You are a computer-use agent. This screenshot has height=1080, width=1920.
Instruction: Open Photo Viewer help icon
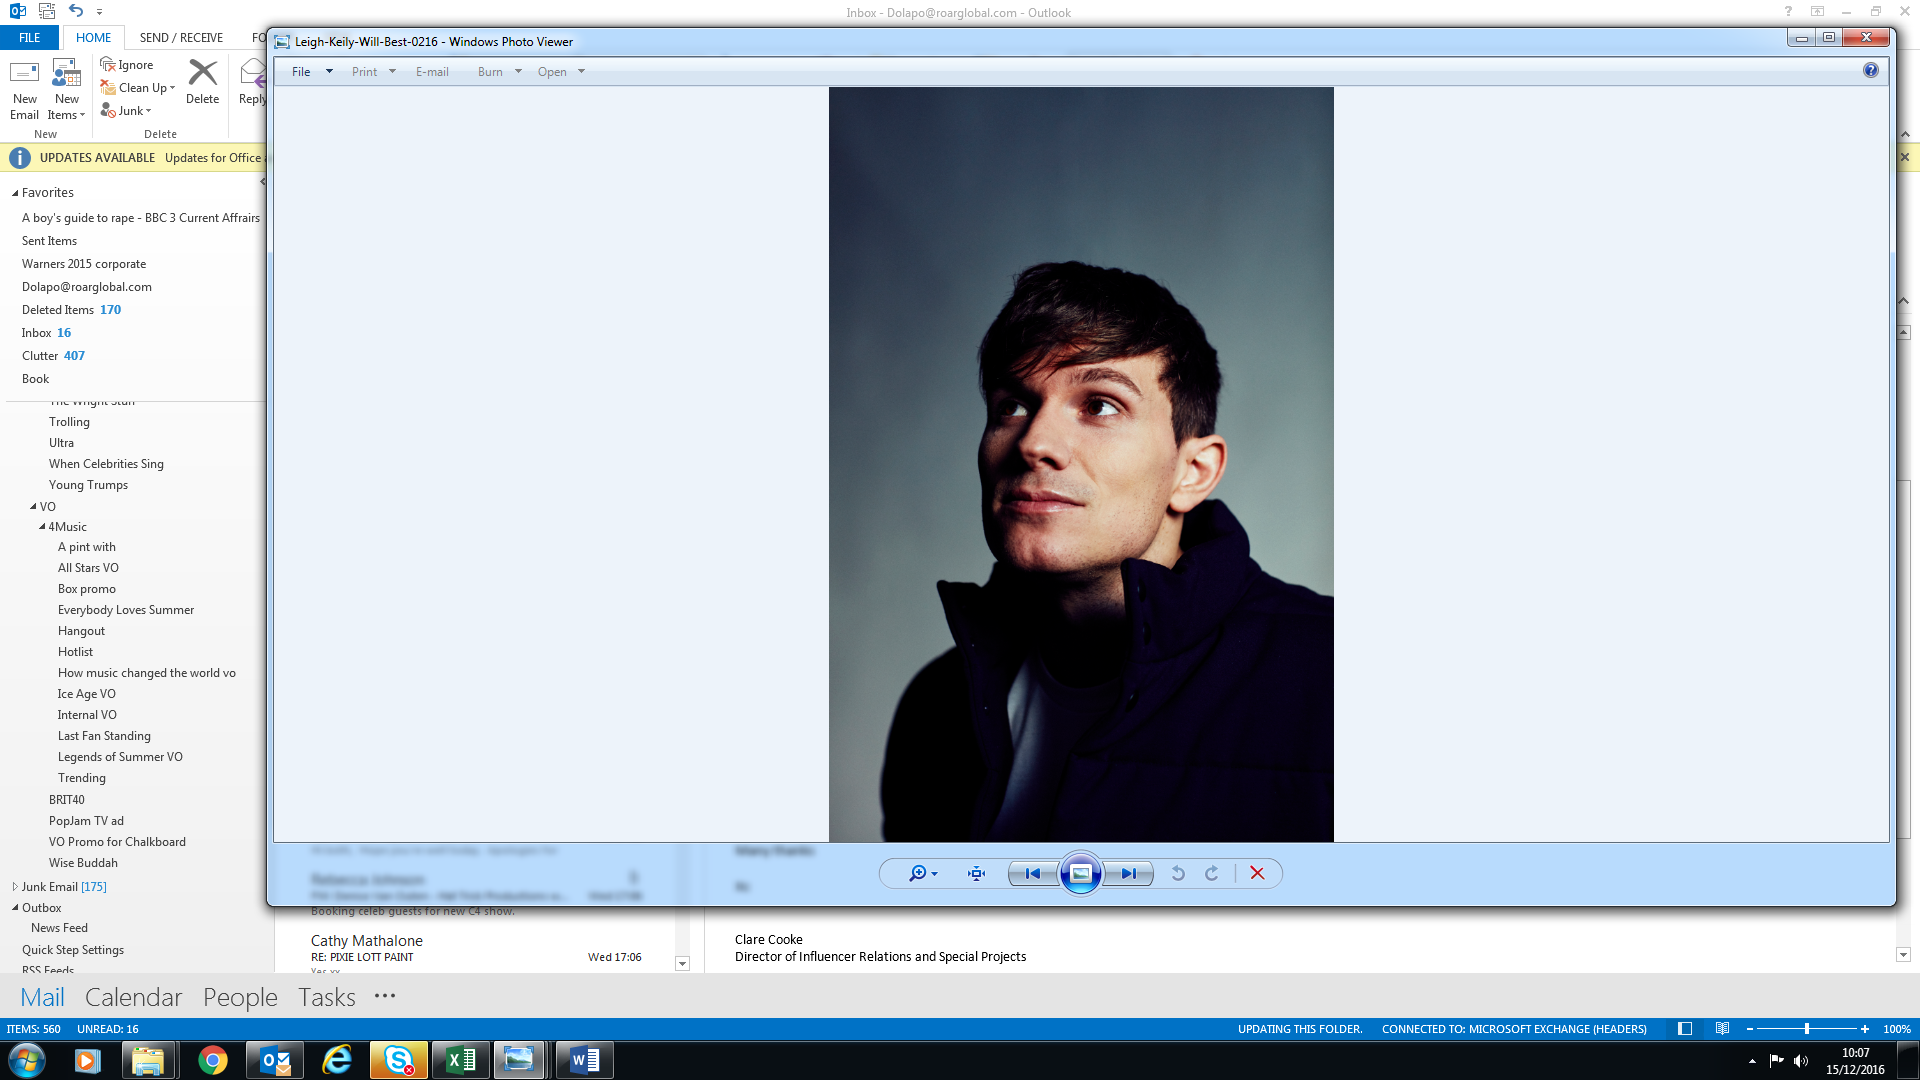point(1871,70)
